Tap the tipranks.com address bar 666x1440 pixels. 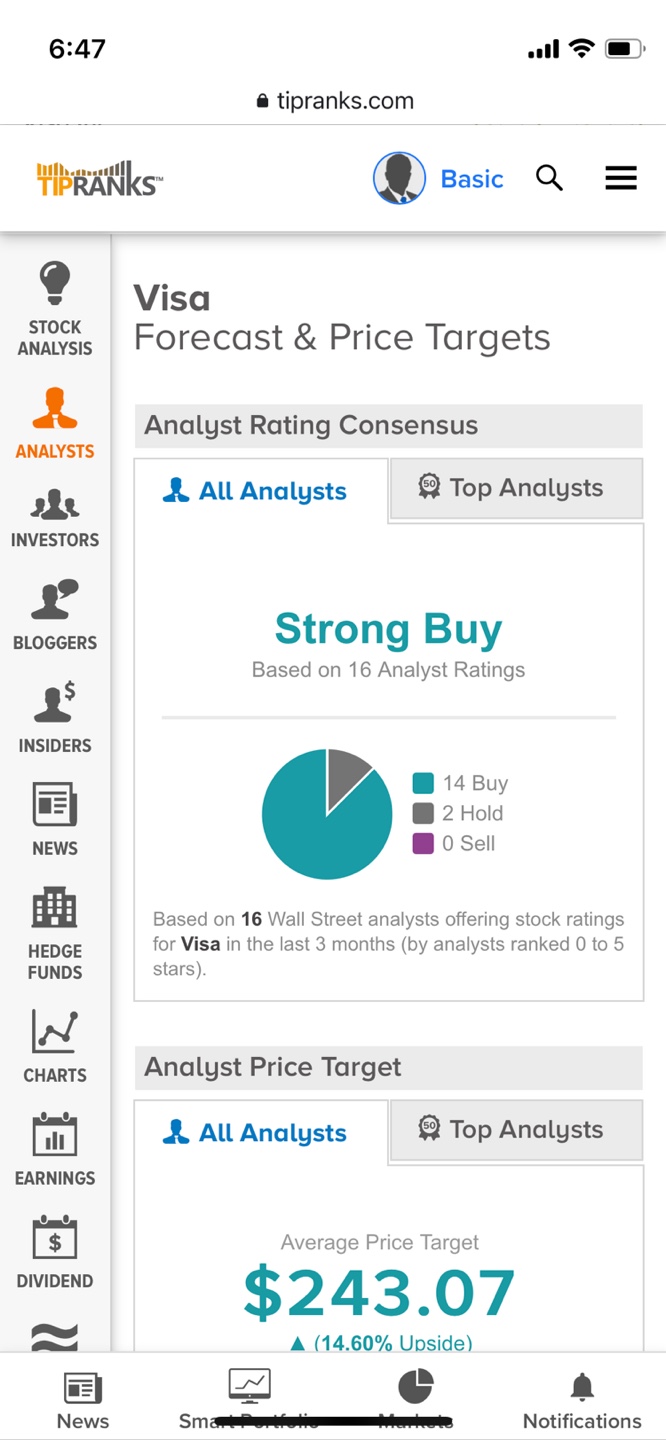334,101
